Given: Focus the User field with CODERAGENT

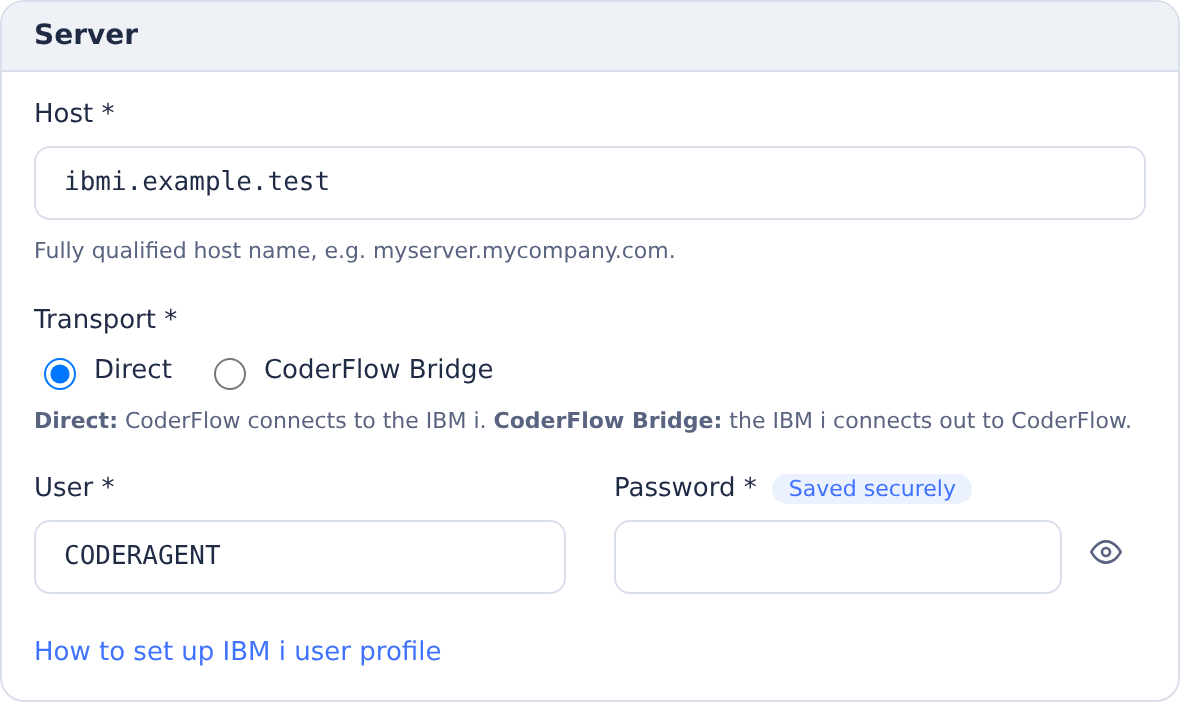Looking at the screenshot, I should pyautogui.click(x=300, y=557).
